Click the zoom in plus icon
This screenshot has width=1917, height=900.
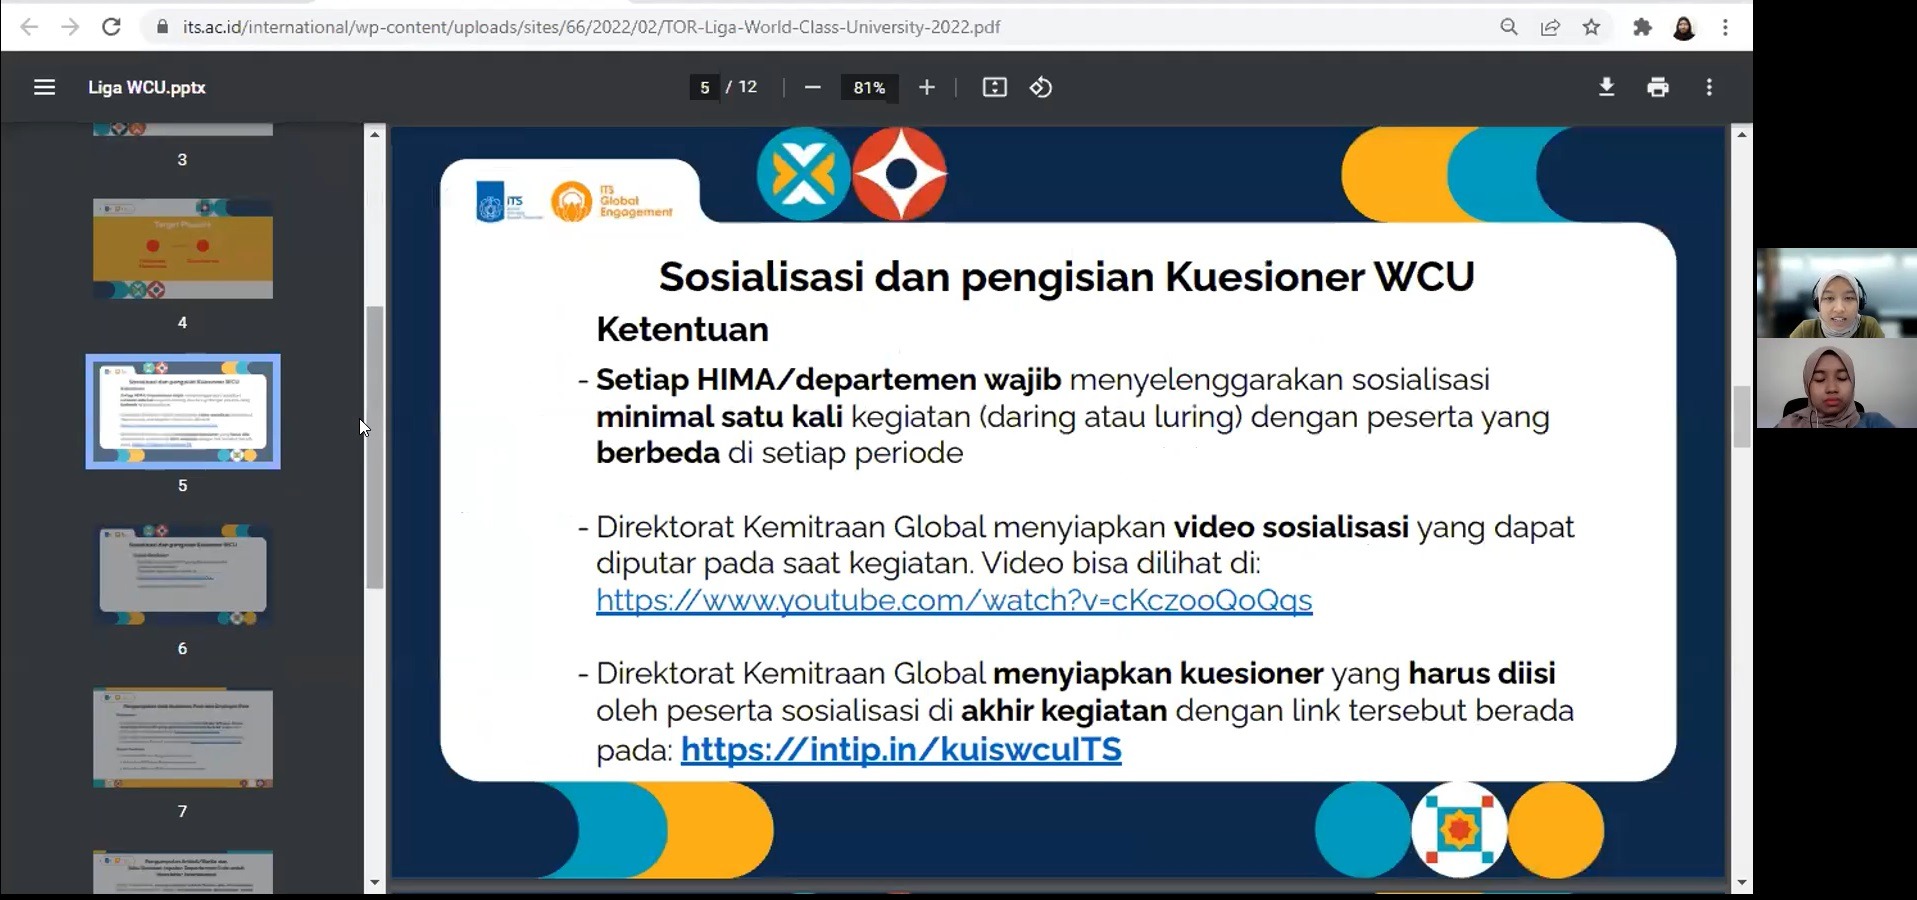927,87
